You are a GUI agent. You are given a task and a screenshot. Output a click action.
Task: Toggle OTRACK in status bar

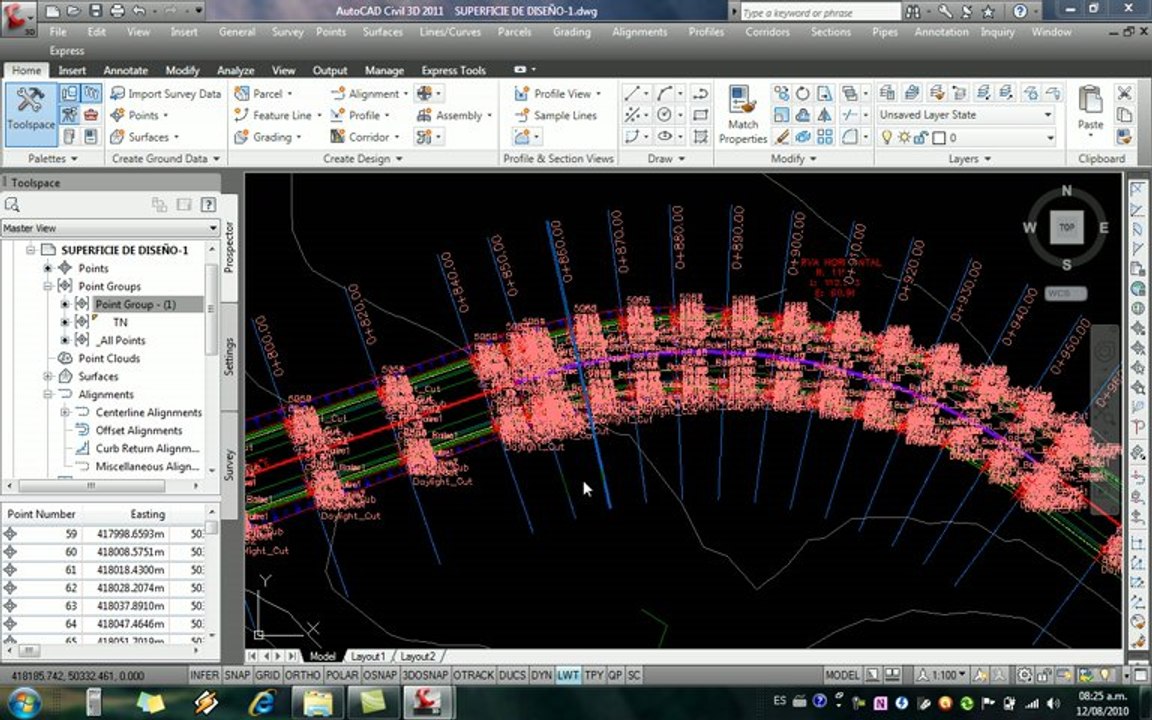(x=473, y=674)
